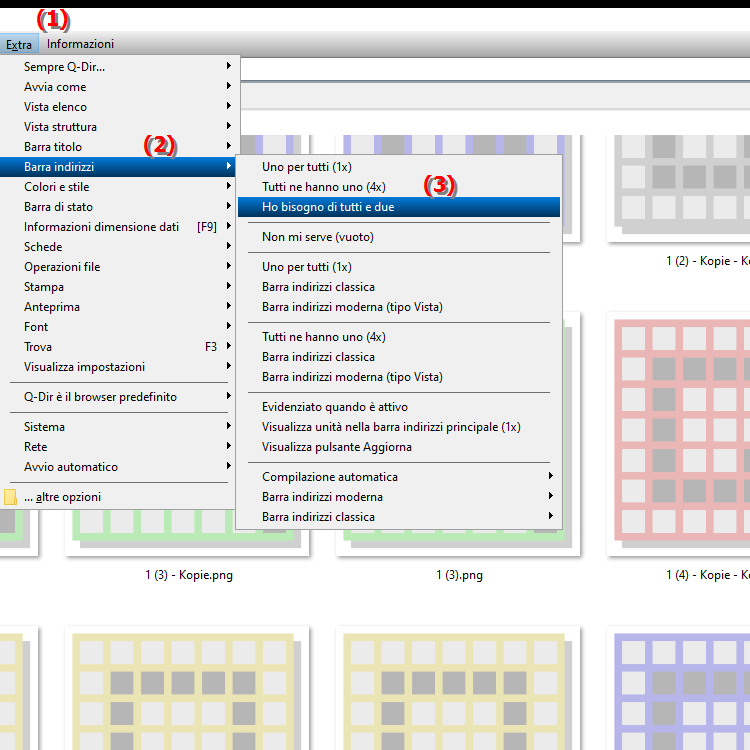
Task: Open the folder icon beside altre opzioni
Action: (x=11, y=497)
